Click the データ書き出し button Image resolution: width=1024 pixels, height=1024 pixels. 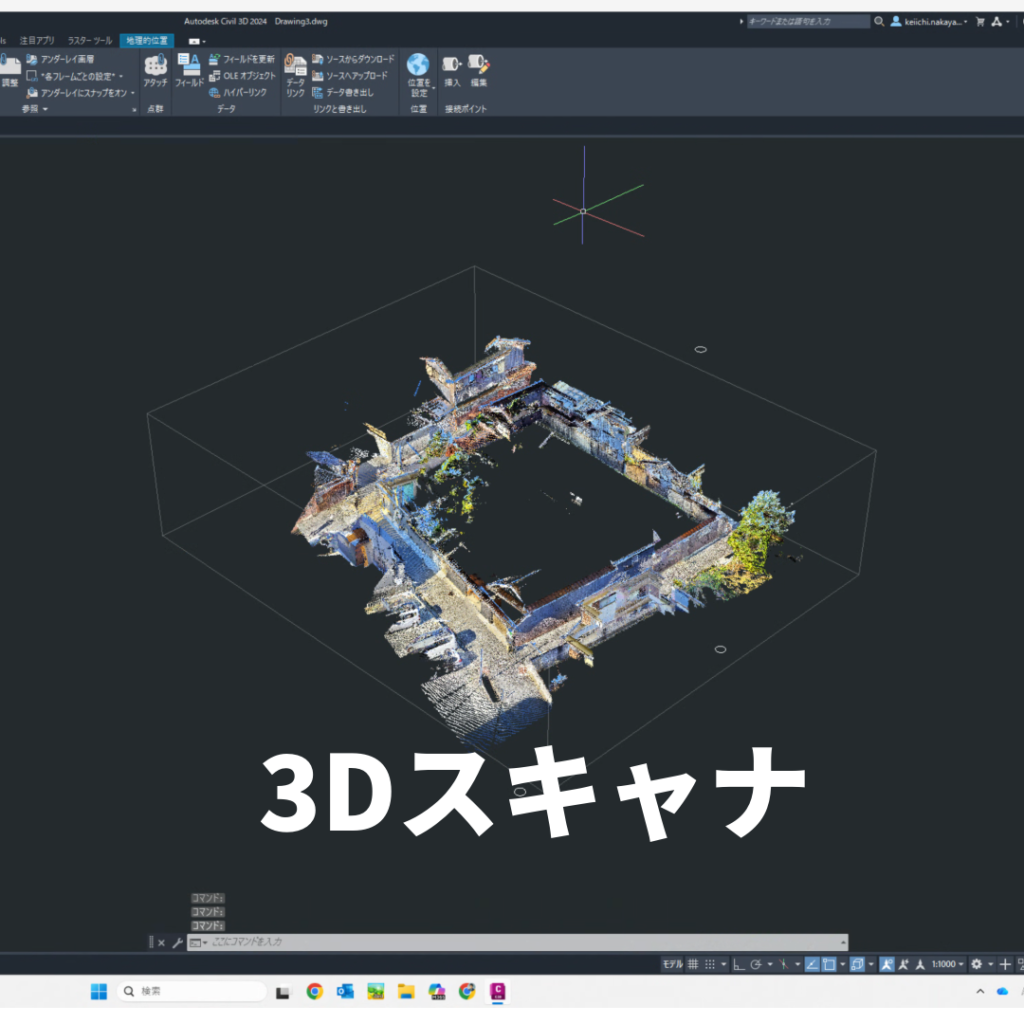coord(343,92)
